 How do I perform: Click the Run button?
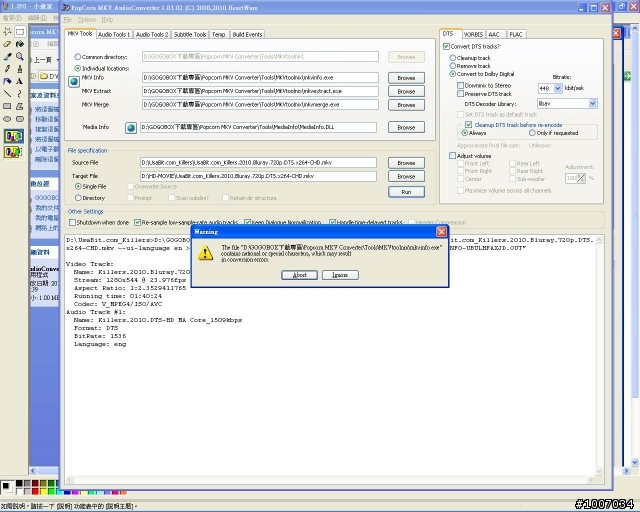click(x=406, y=192)
